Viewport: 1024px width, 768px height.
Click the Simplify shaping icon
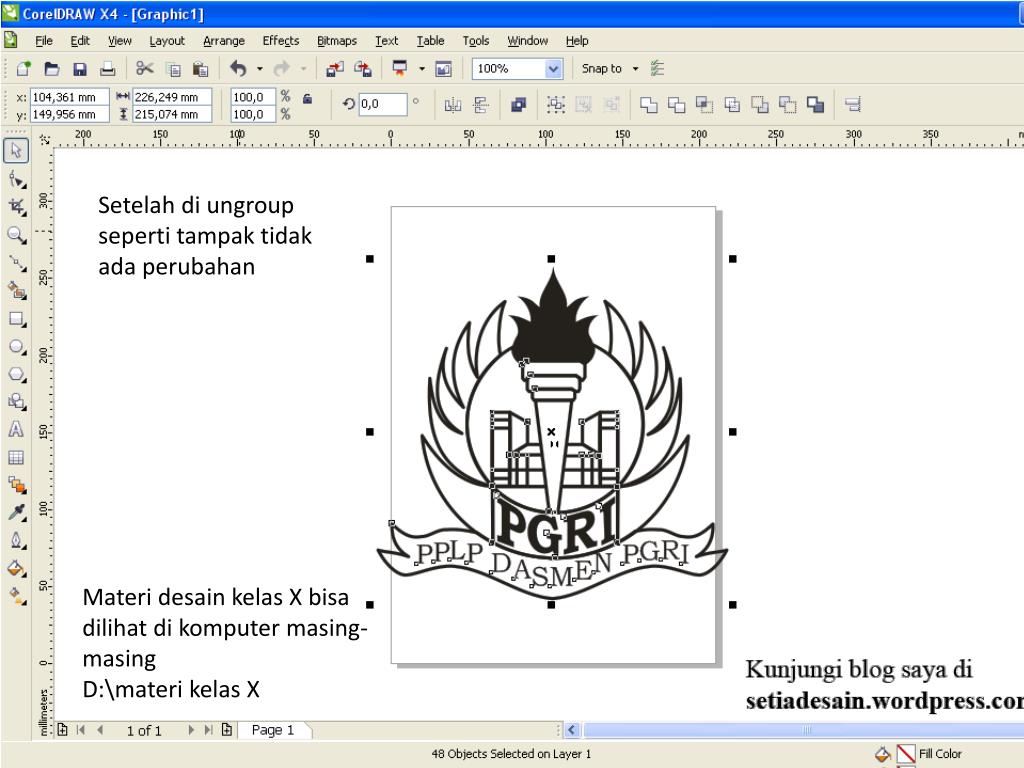[x=732, y=104]
